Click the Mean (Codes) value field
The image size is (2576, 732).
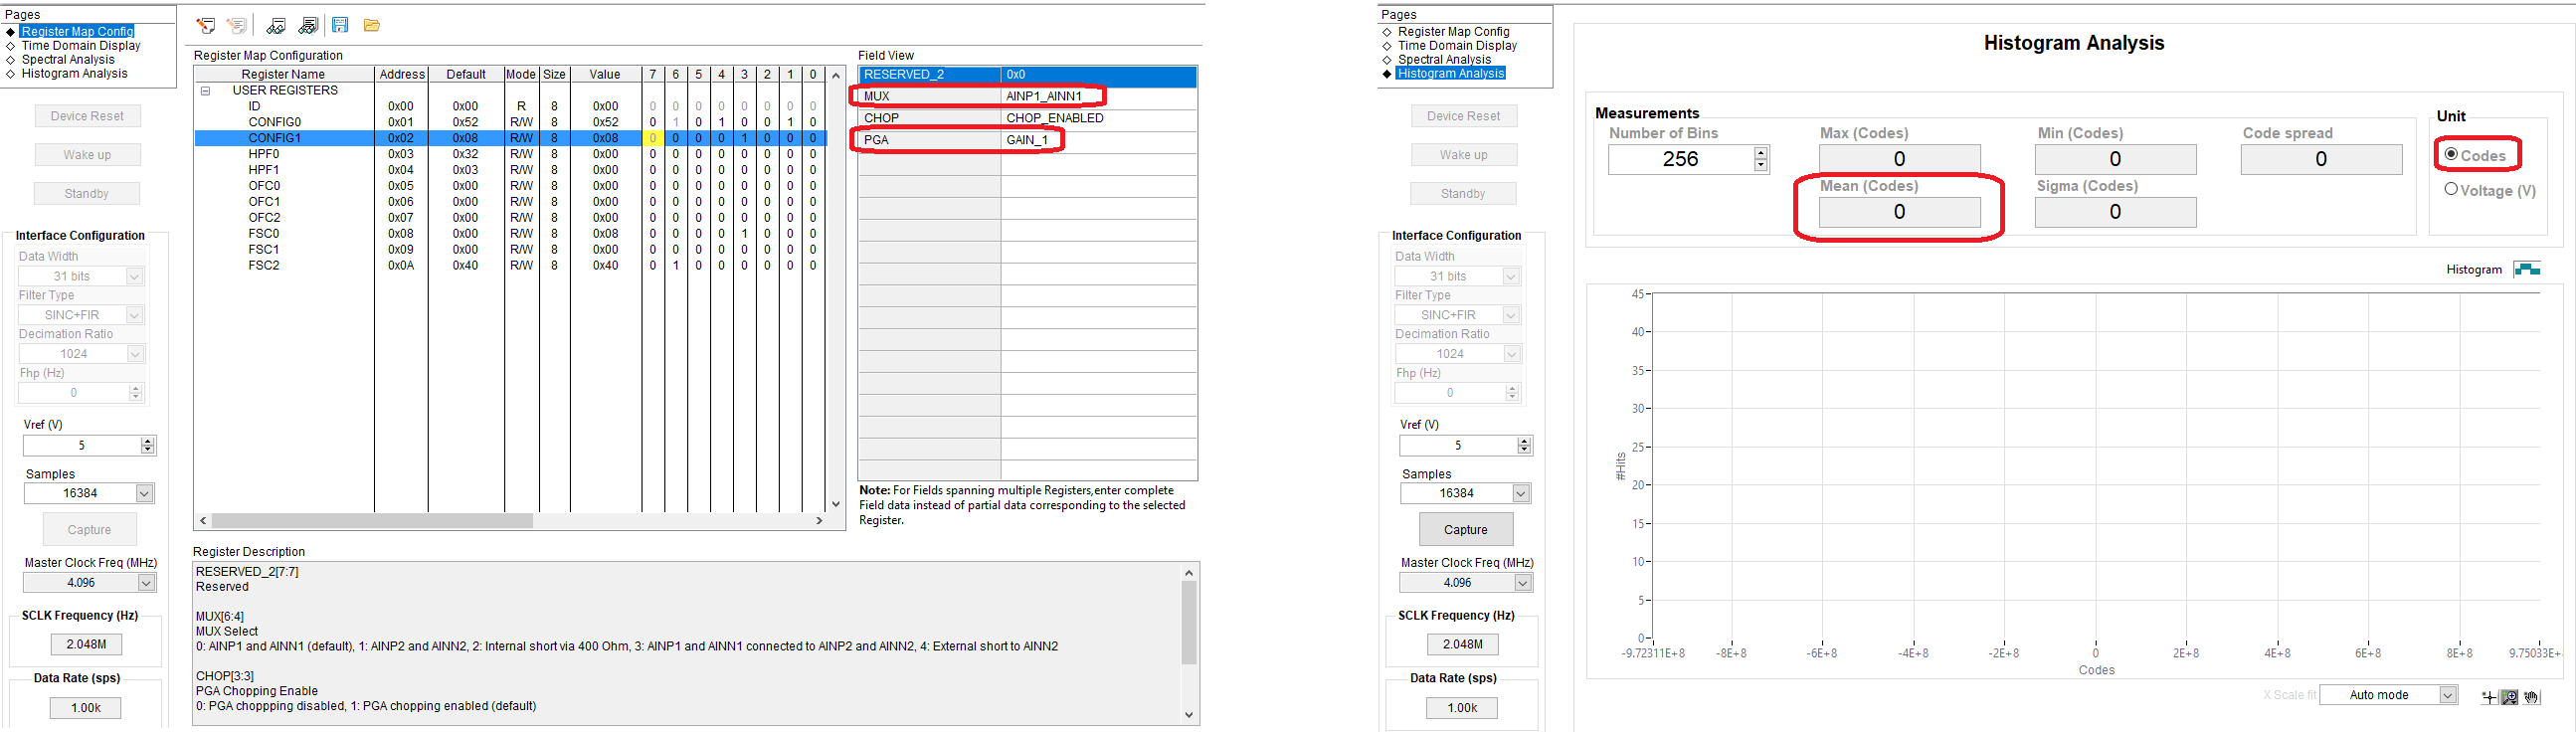tap(1899, 212)
